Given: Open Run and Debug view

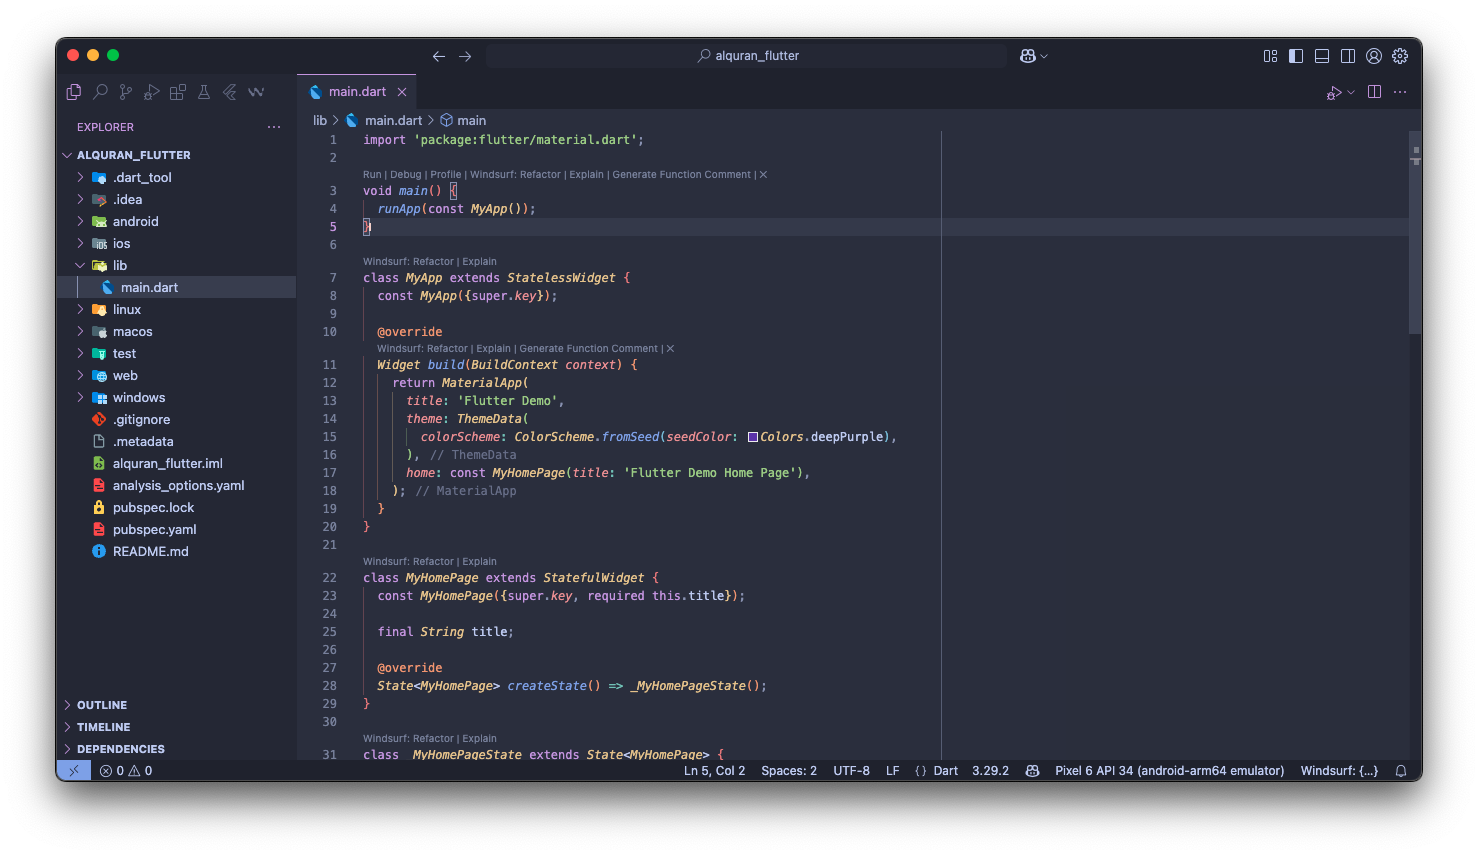Looking at the screenshot, I should click(151, 92).
